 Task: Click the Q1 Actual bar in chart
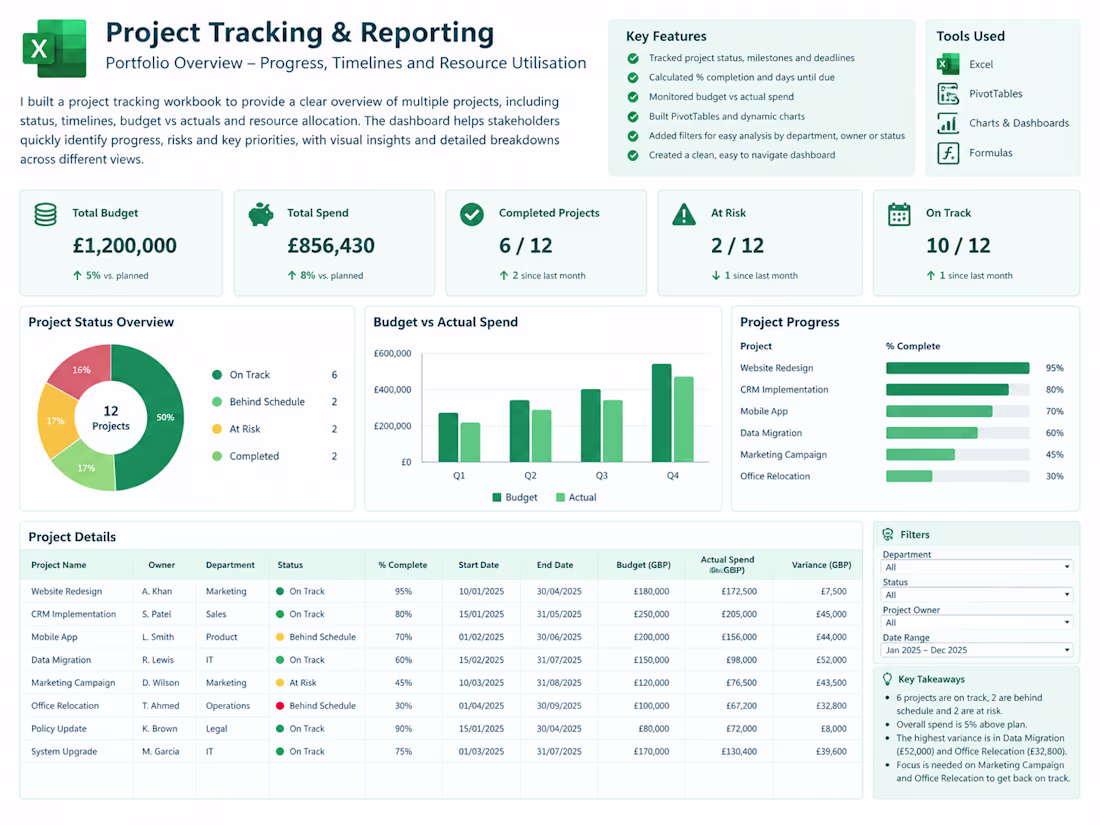[x=470, y=443]
